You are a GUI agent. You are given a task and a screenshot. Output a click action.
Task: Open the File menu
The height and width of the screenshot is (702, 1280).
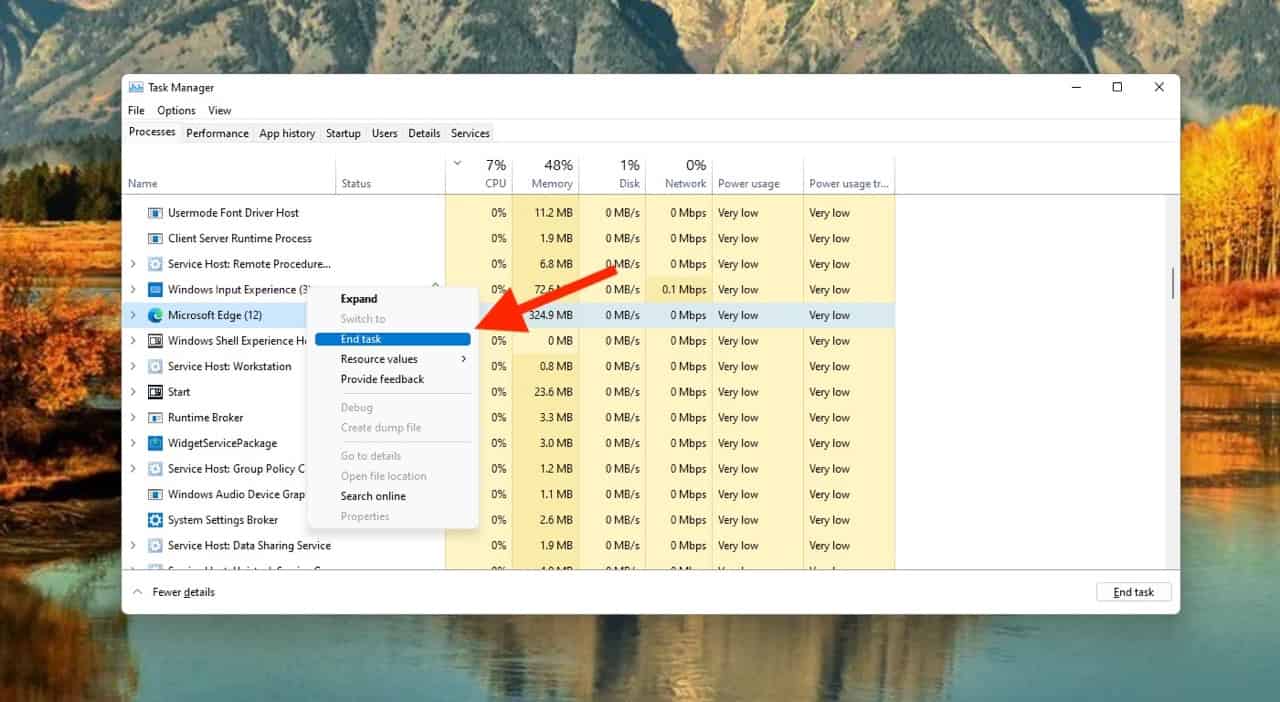[136, 110]
